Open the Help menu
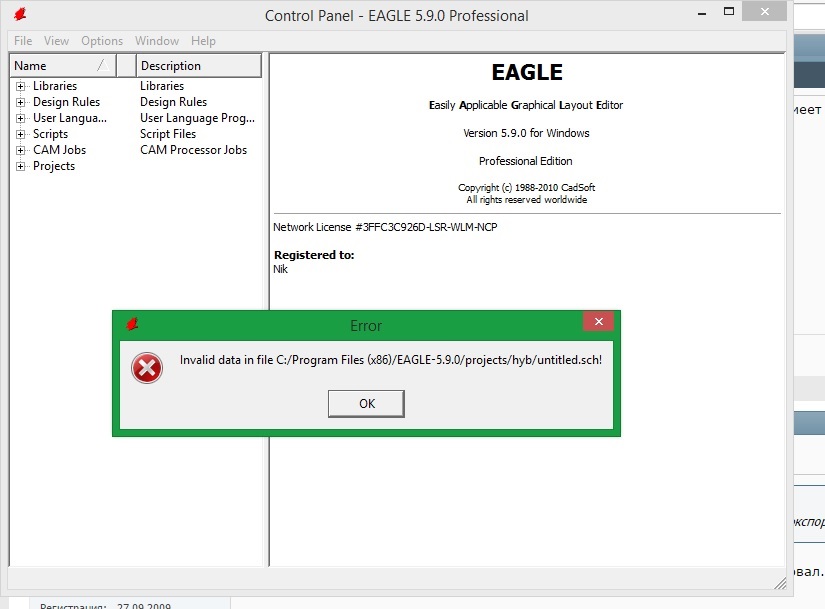 [x=203, y=41]
